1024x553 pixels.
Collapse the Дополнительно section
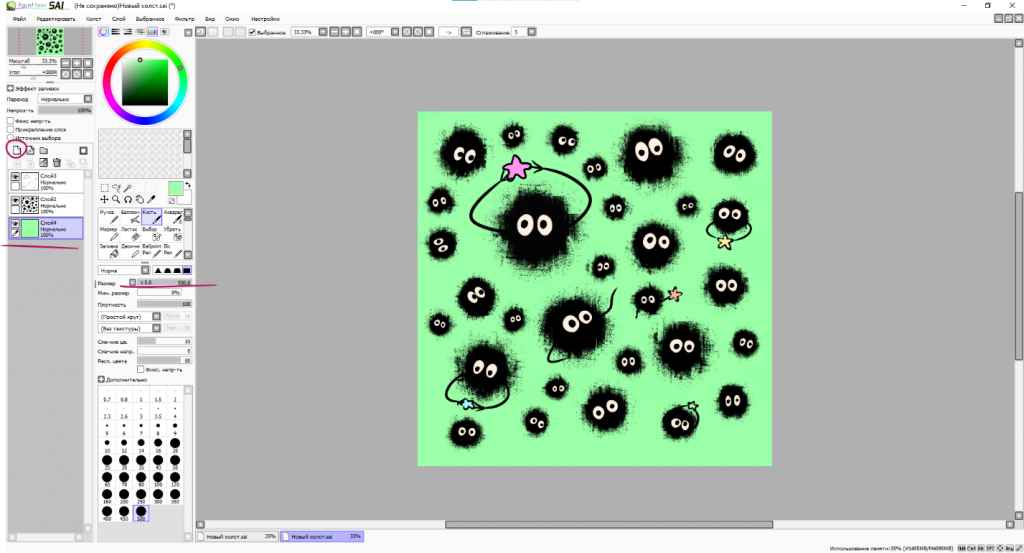point(101,379)
